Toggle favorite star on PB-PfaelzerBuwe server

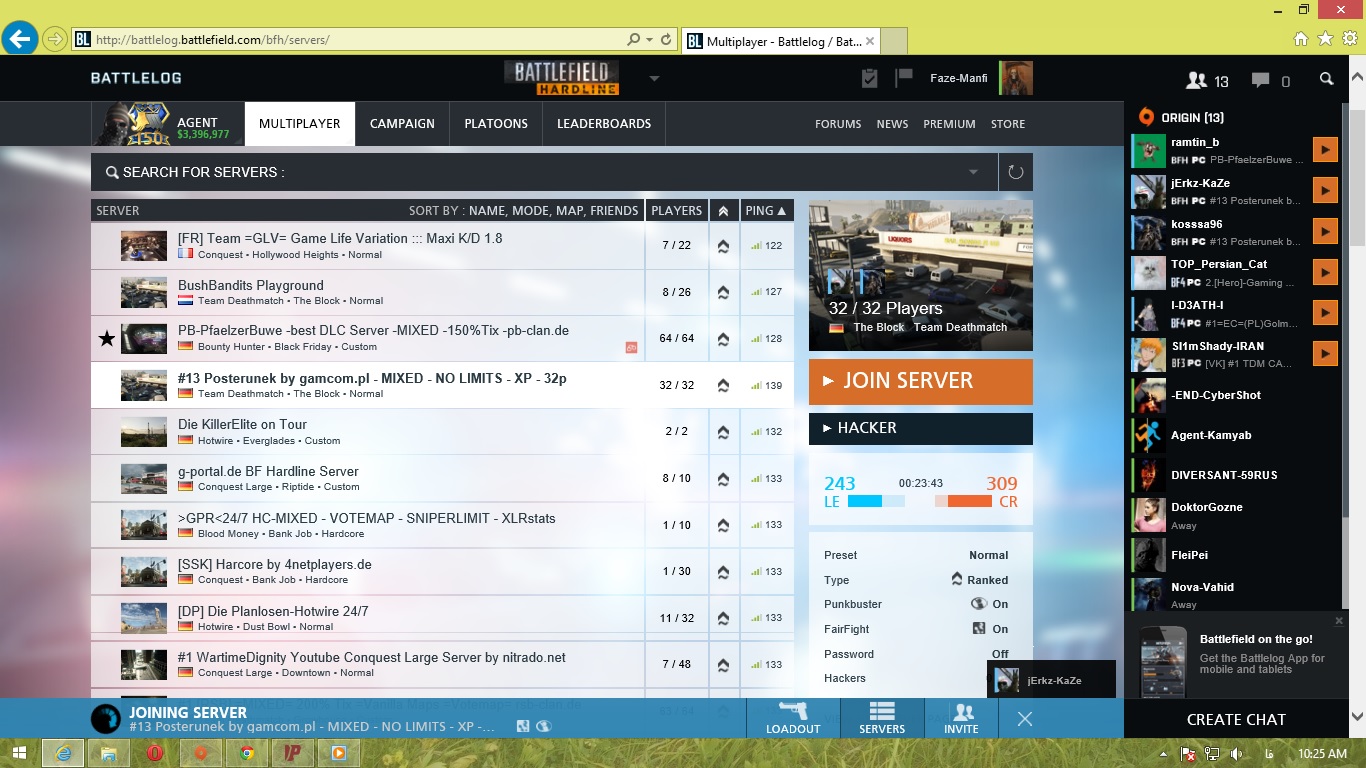tap(106, 339)
